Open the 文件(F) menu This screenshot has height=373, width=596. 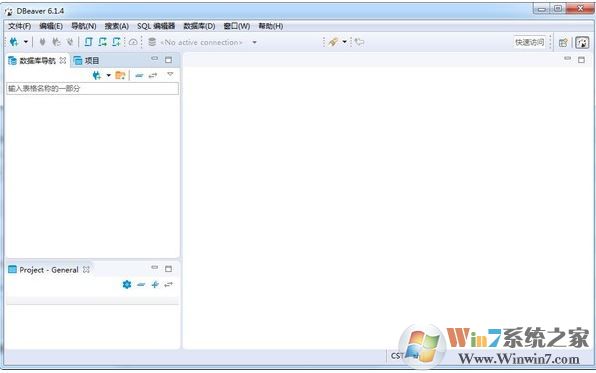coord(19,26)
